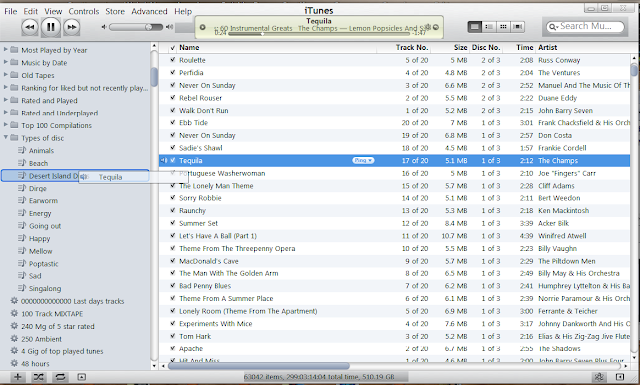Expand the Top 100 Compilations folder

point(6,125)
